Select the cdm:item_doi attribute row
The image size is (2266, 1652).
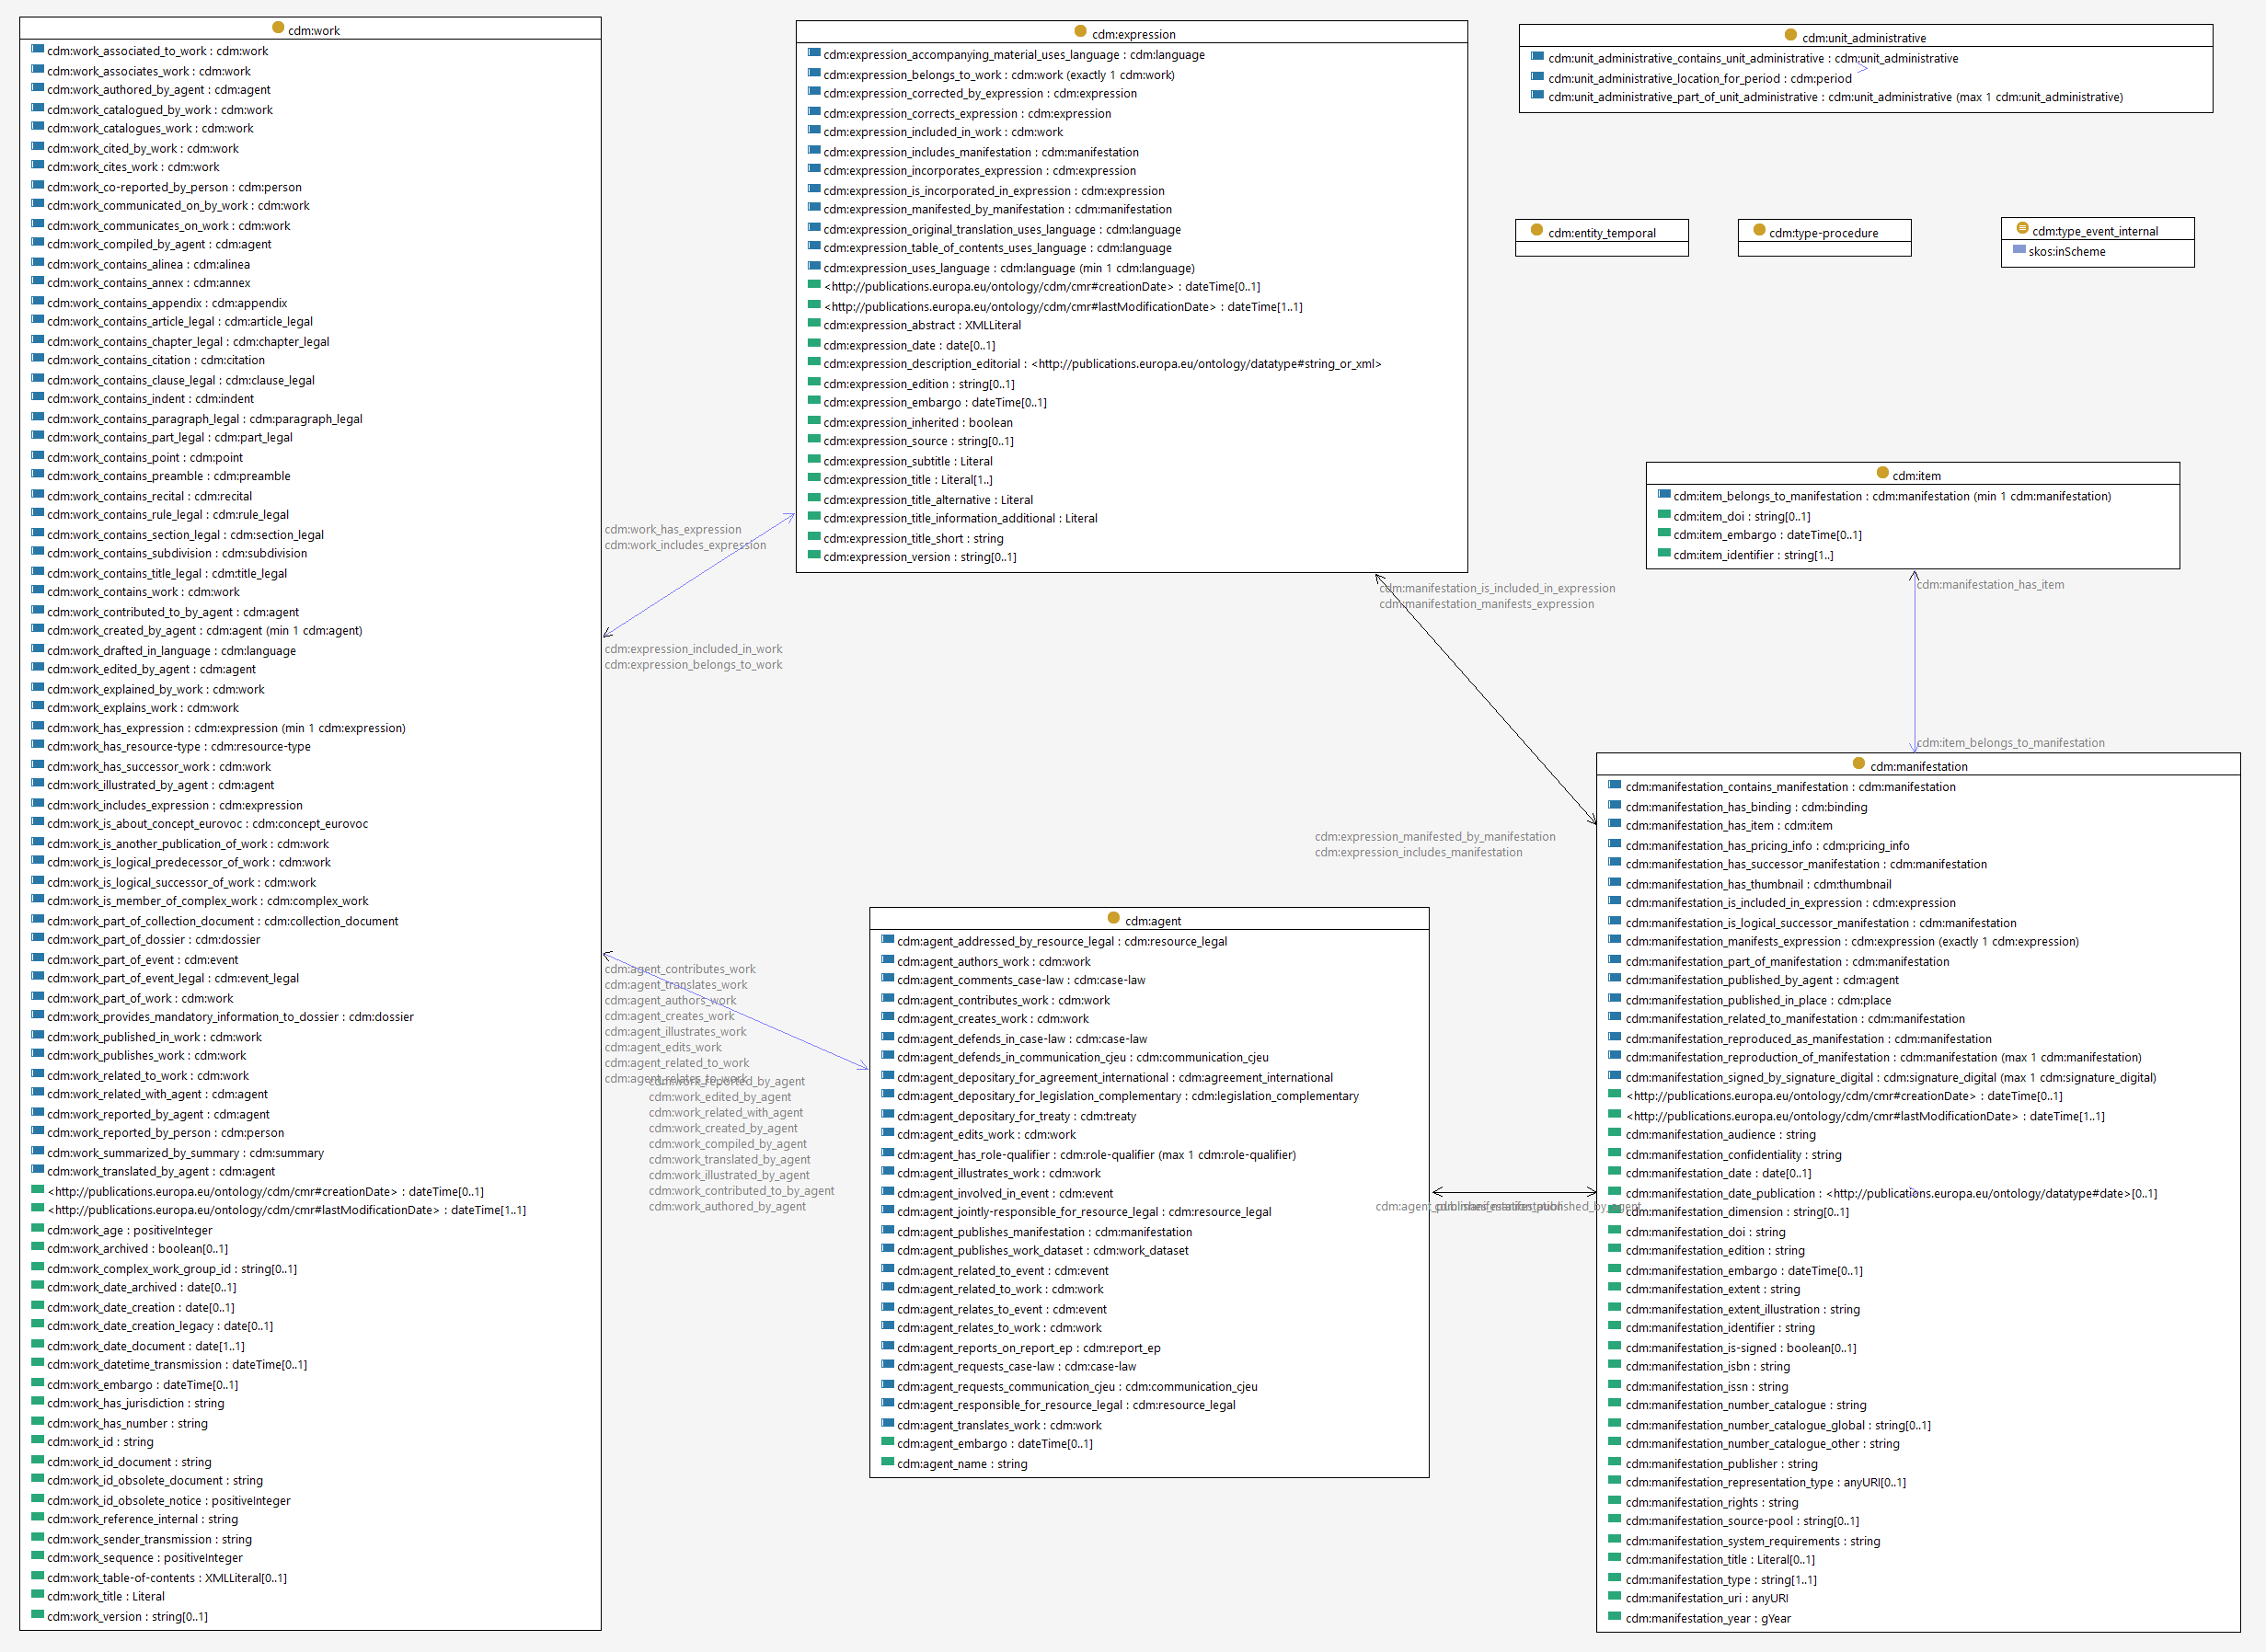pyautogui.click(x=1741, y=517)
